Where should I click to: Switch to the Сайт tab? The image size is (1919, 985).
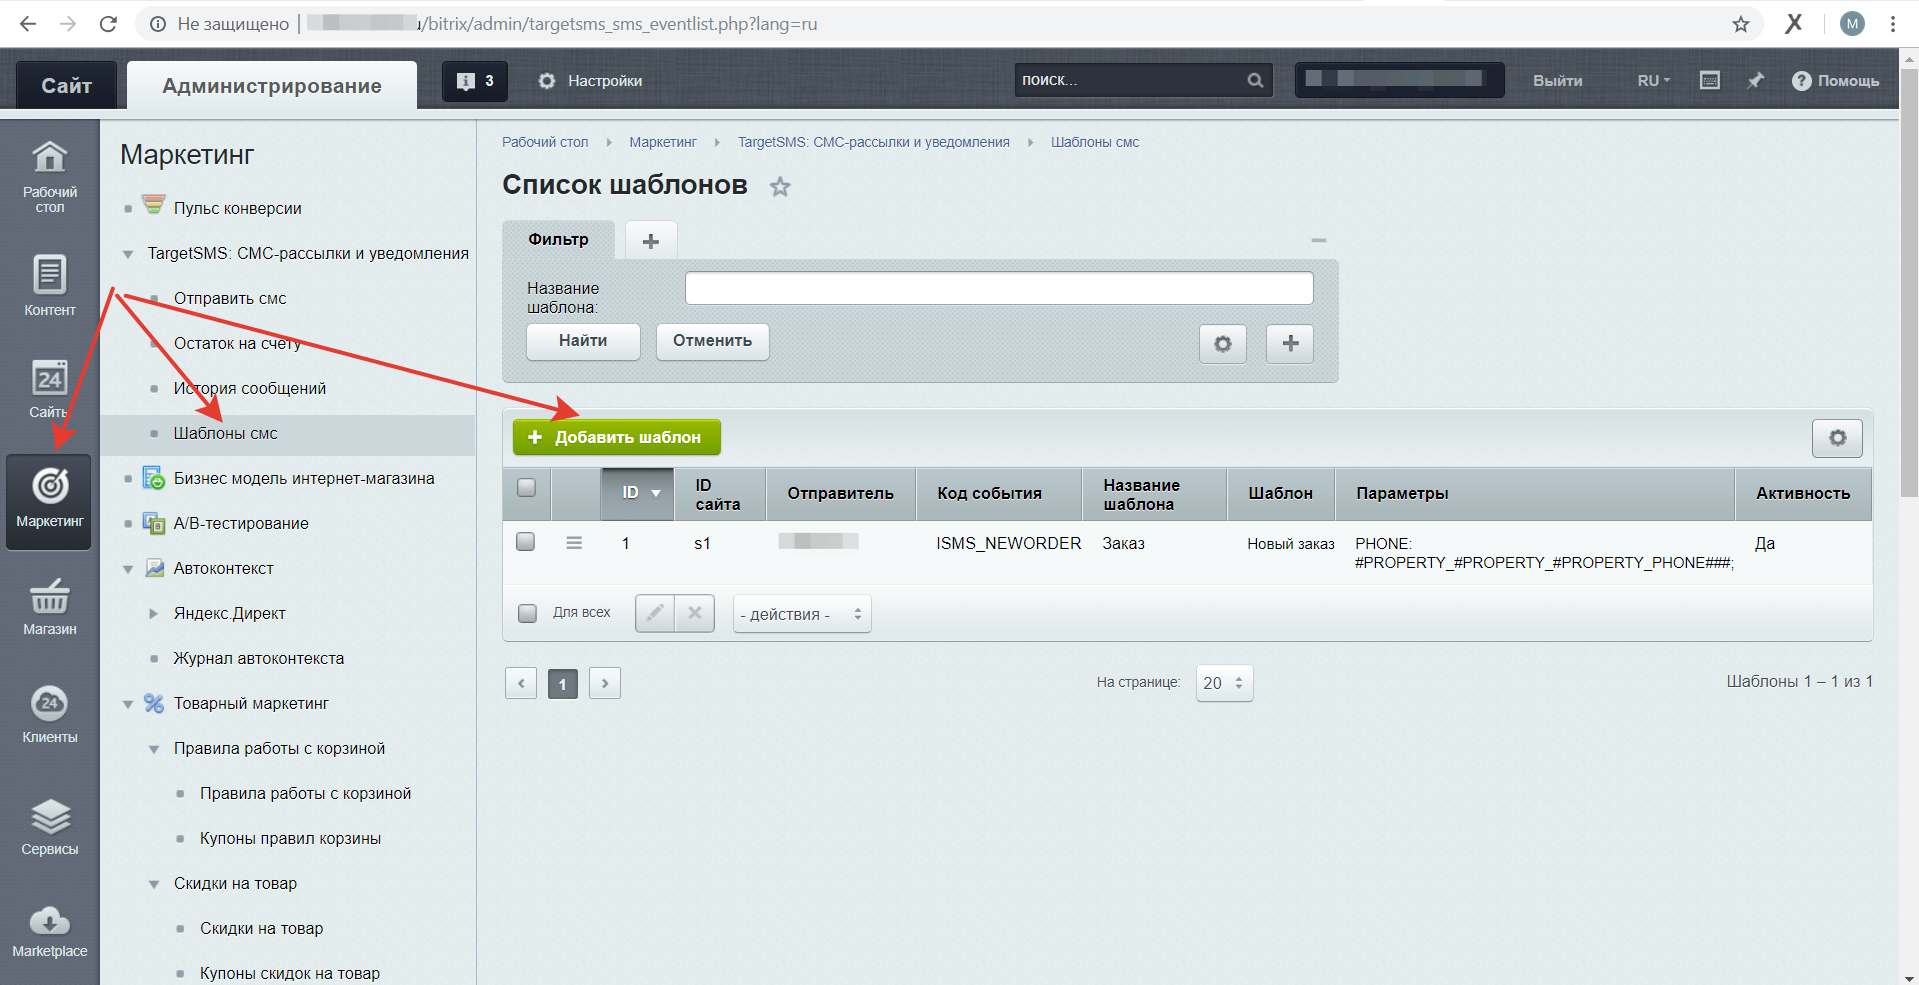click(66, 86)
